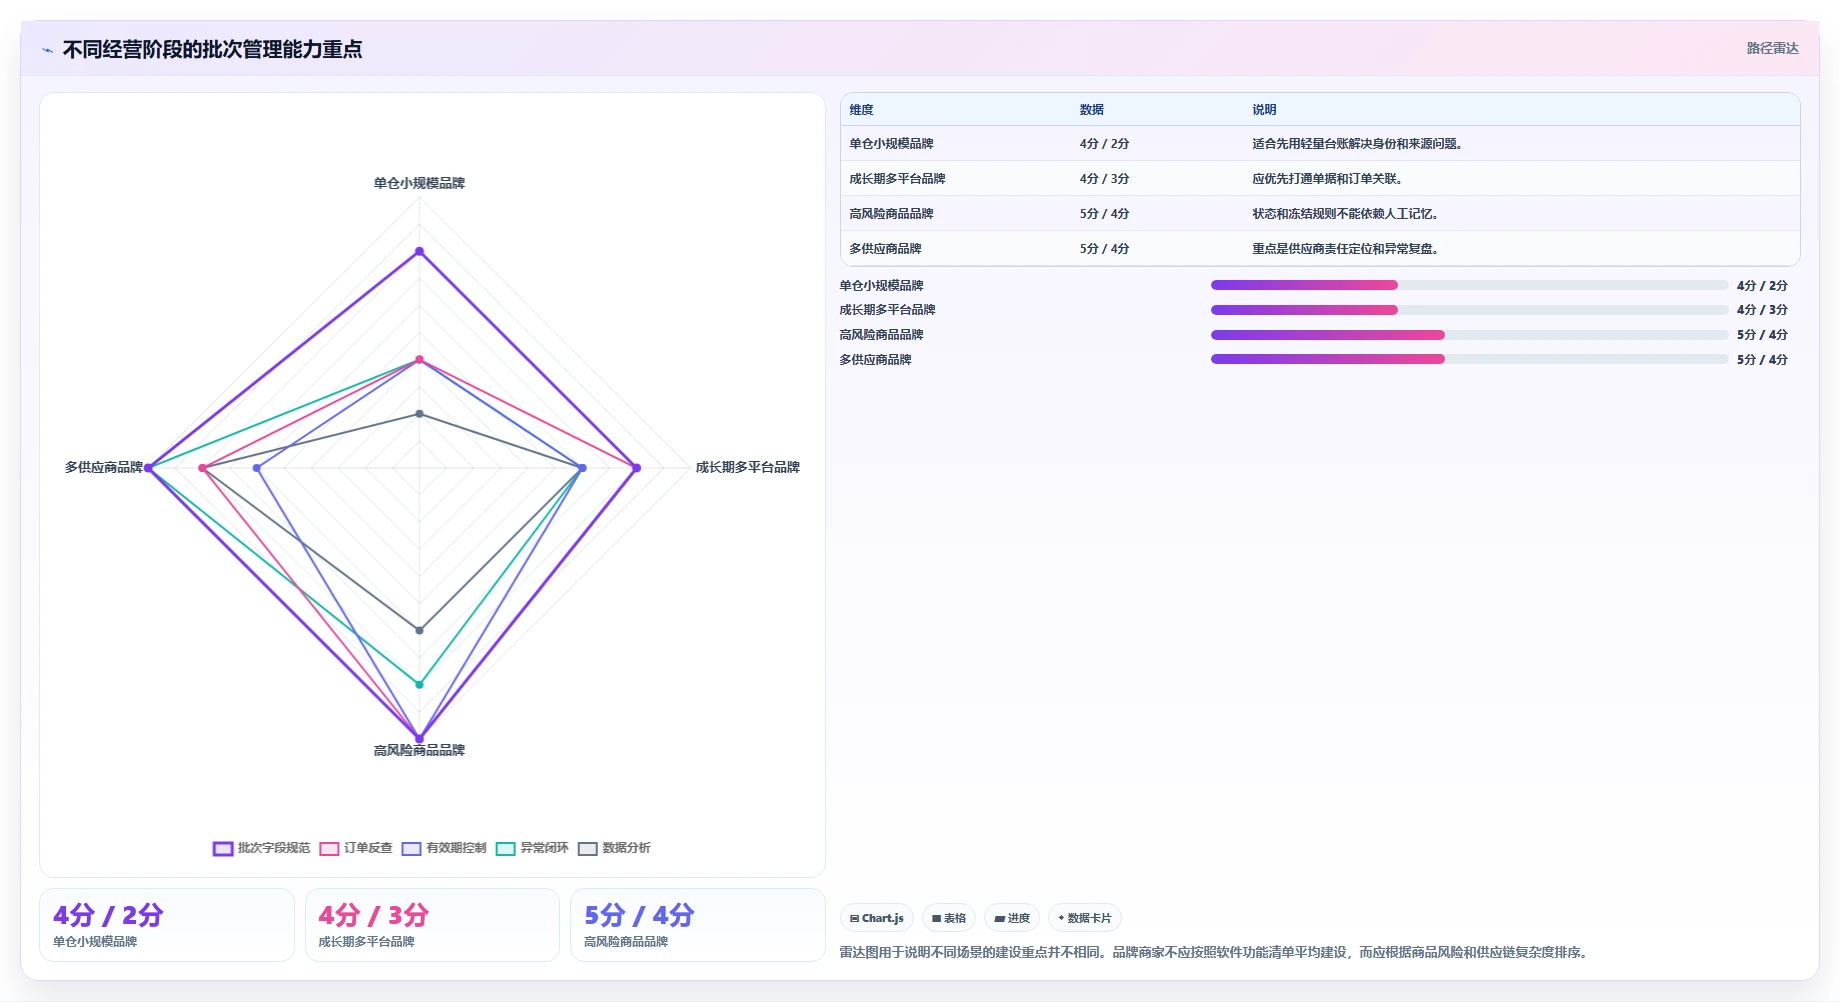Click the Chart.js tag
Image resolution: width=1840 pixels, height=1002 pixels.
876,918
